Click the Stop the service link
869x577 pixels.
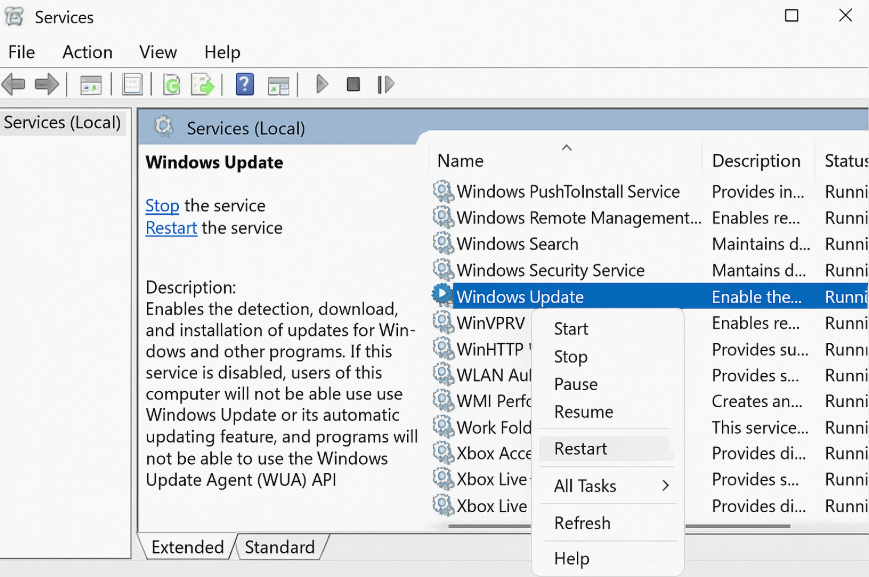pos(162,206)
